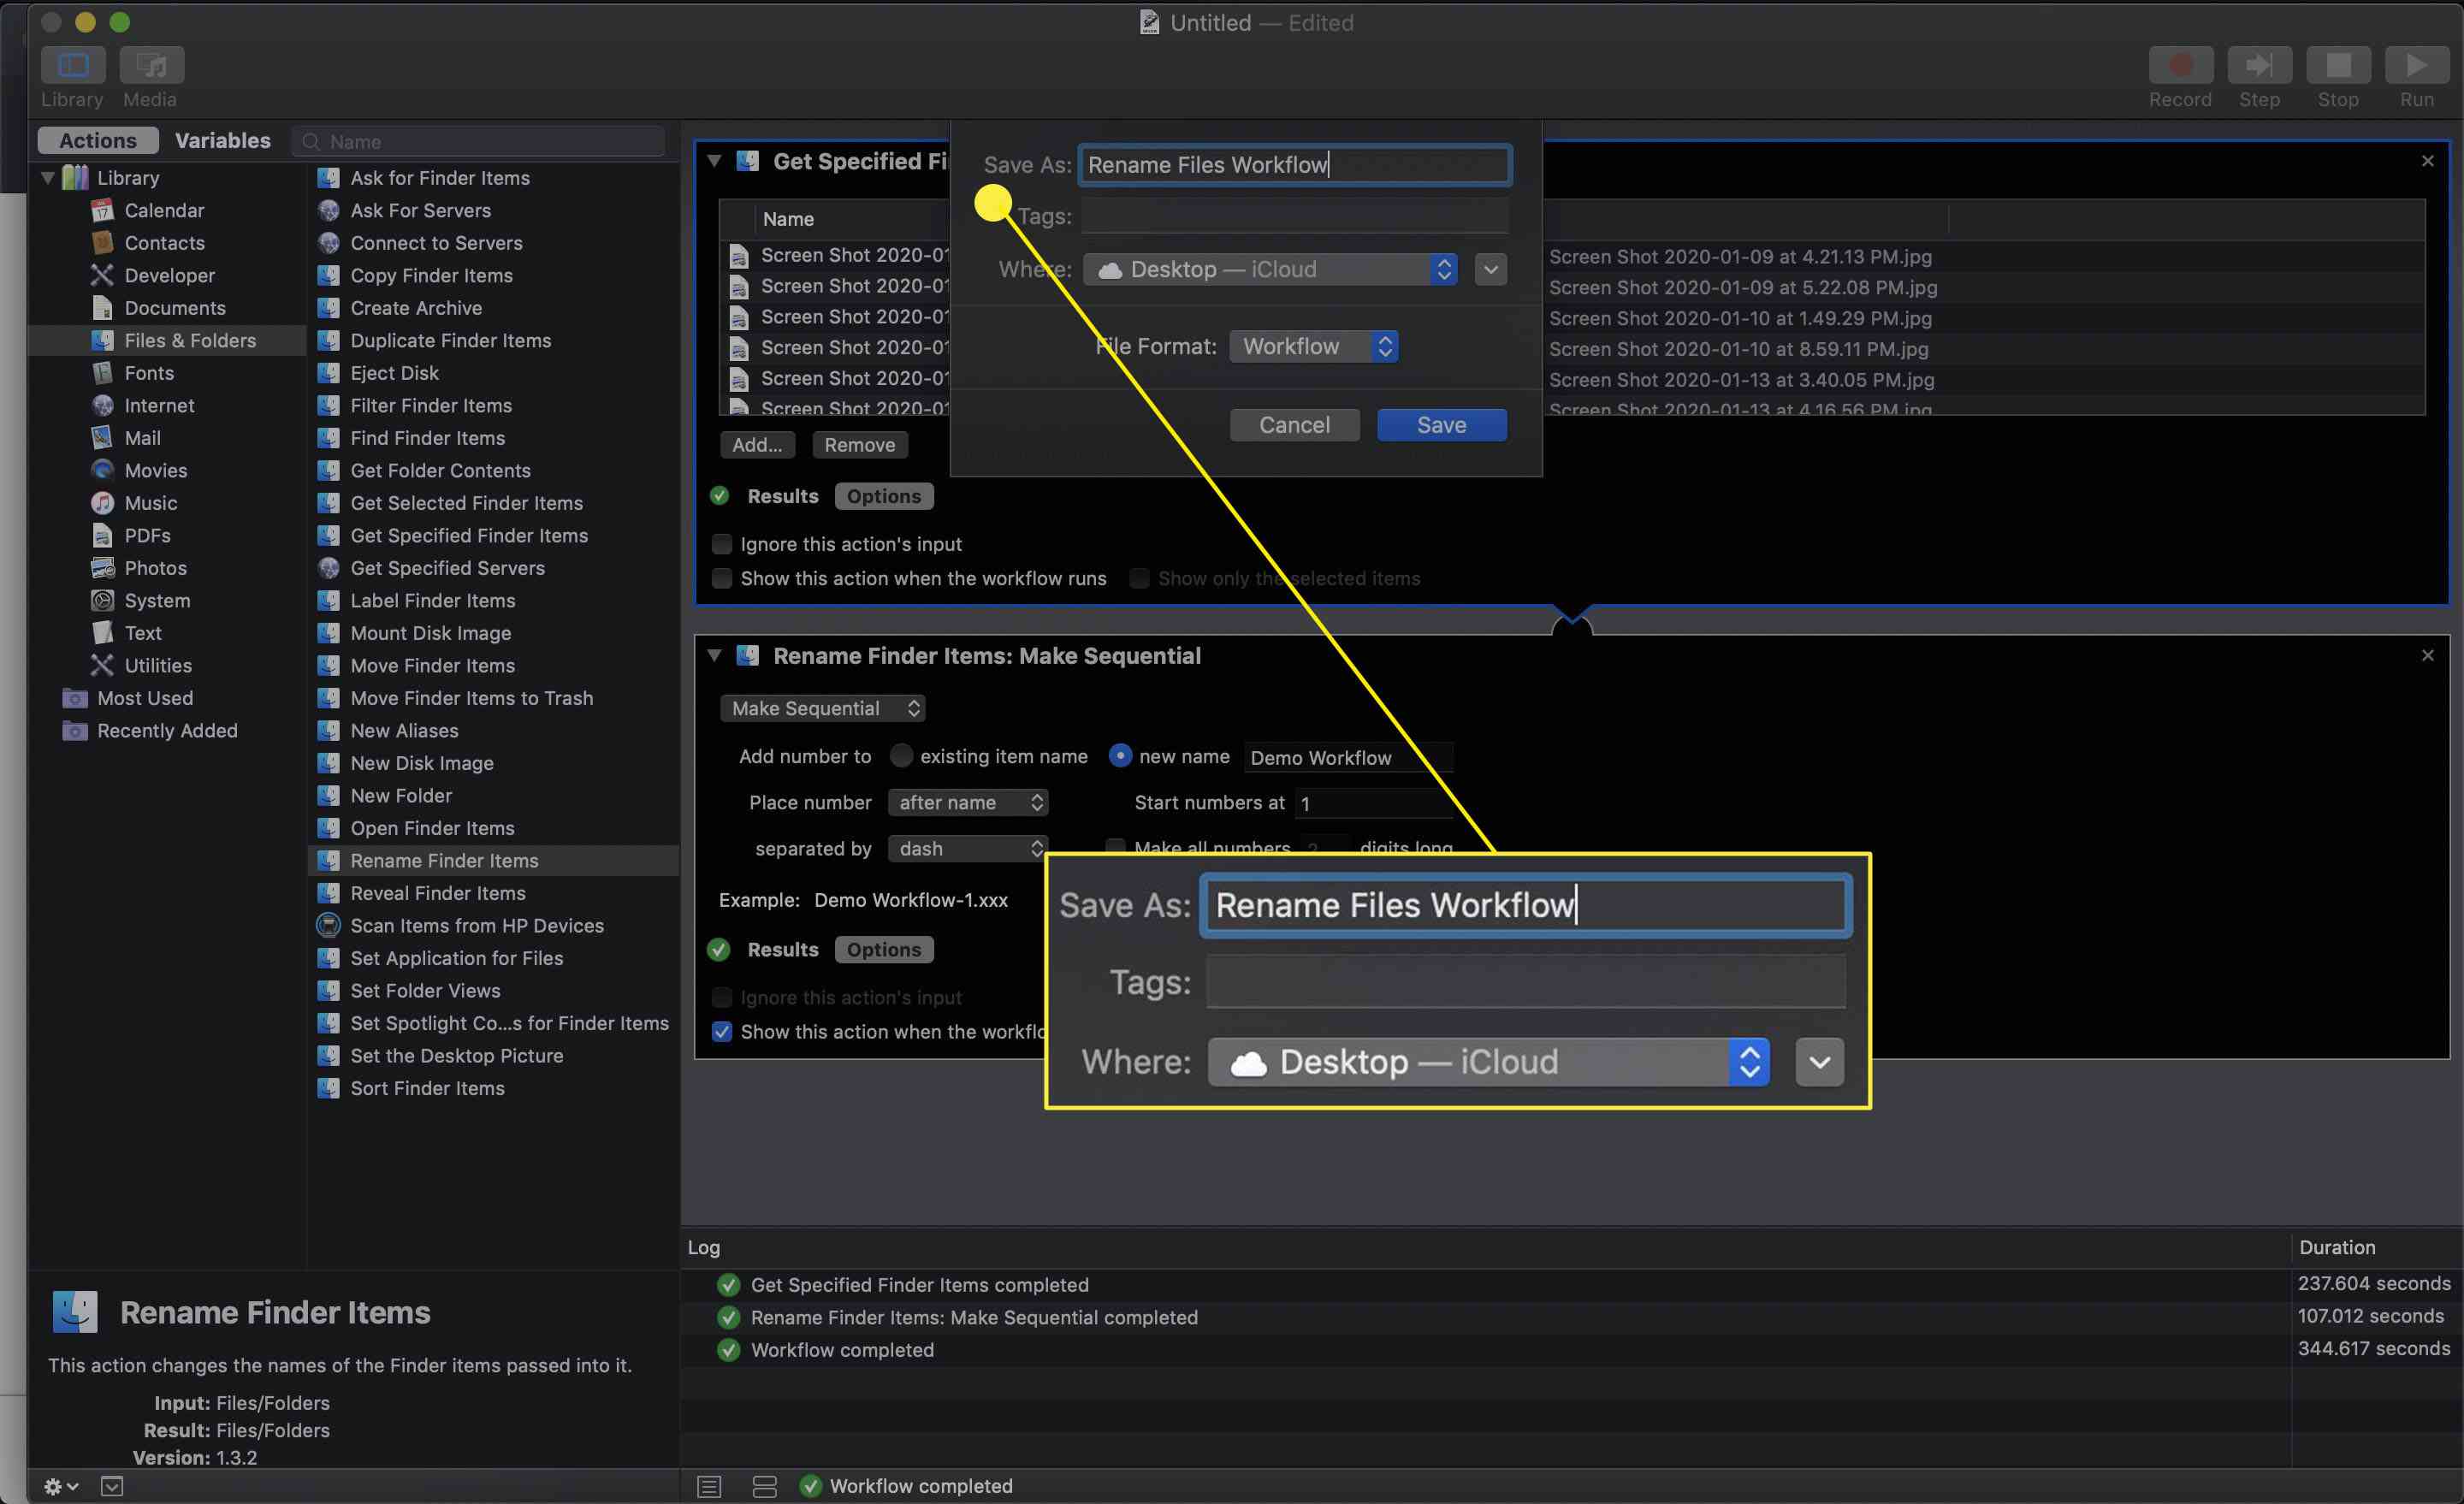Open the separated by dash dropdown
Viewport: 2464px width, 1504px height.
pyautogui.click(x=968, y=848)
